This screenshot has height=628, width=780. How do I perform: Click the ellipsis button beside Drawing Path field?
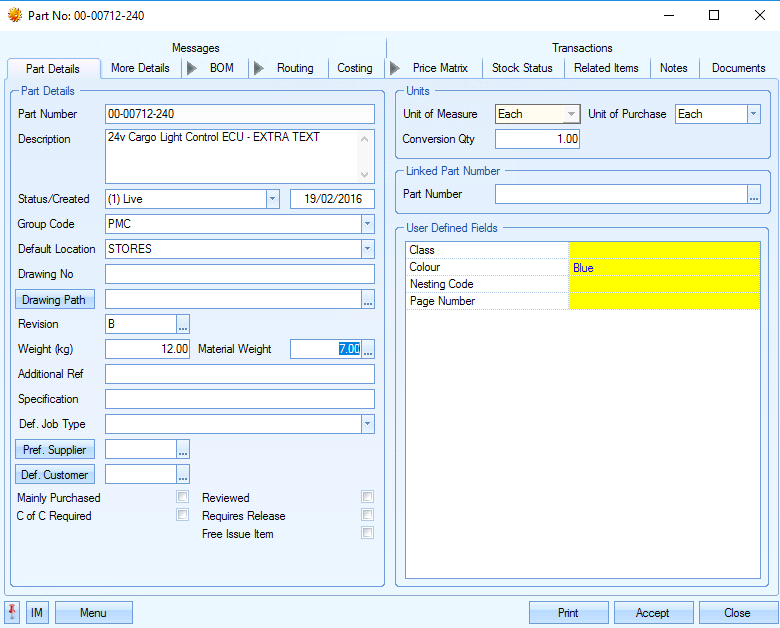click(x=368, y=299)
